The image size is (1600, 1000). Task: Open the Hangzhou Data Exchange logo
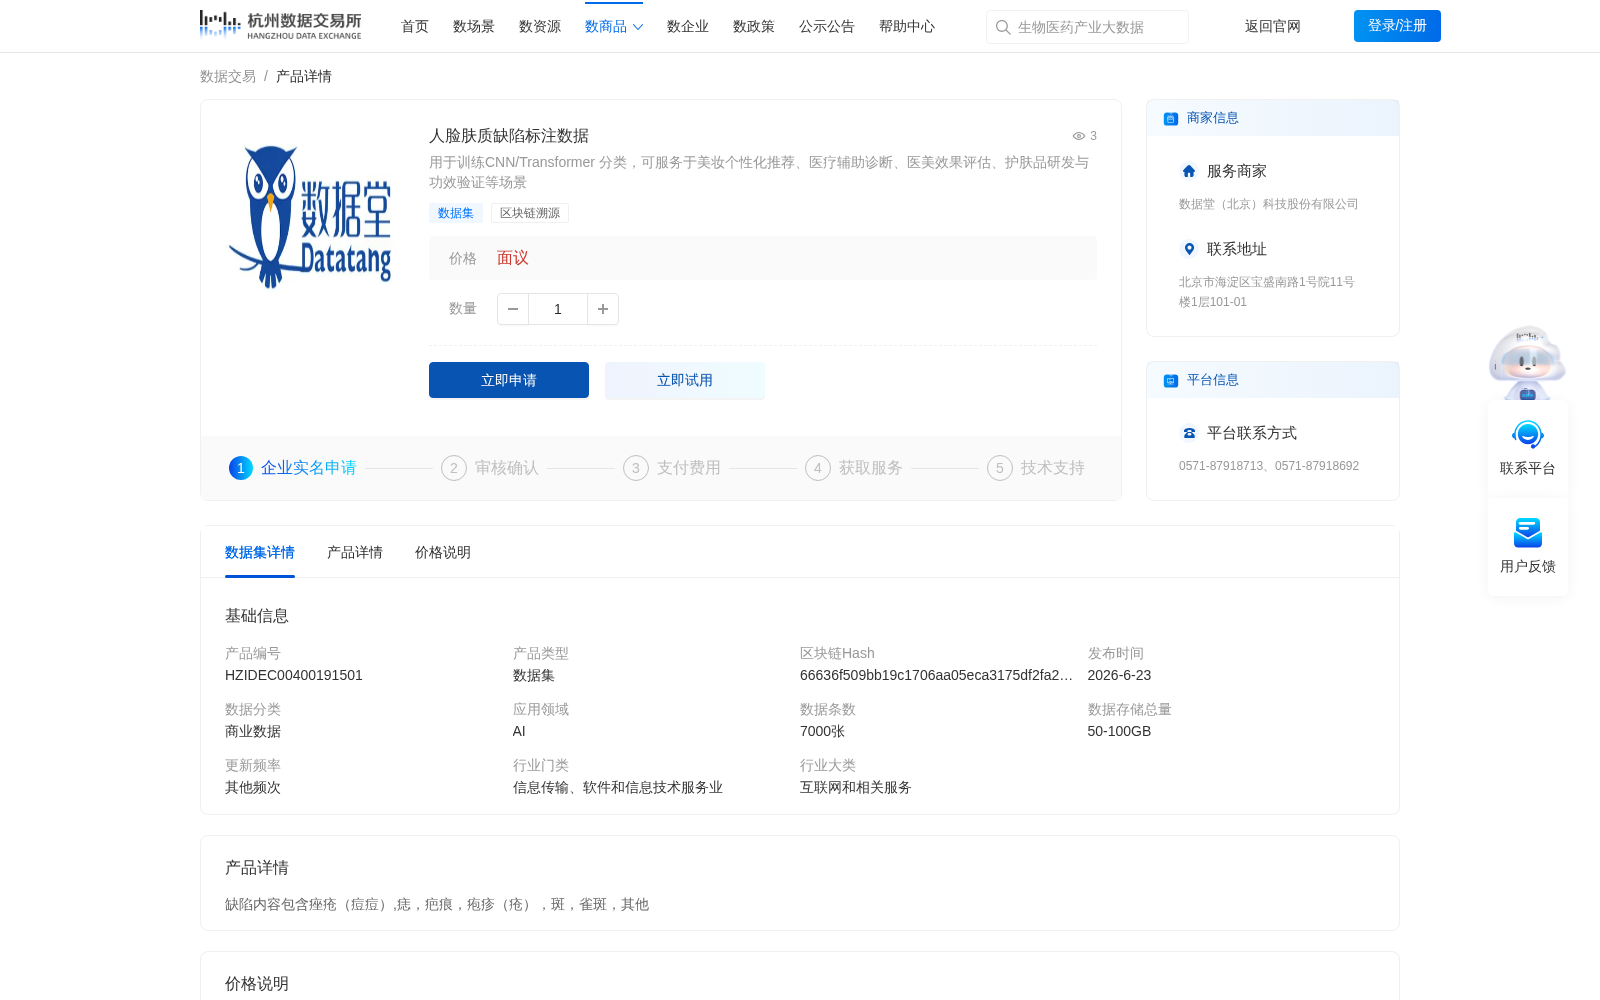pyautogui.click(x=280, y=25)
